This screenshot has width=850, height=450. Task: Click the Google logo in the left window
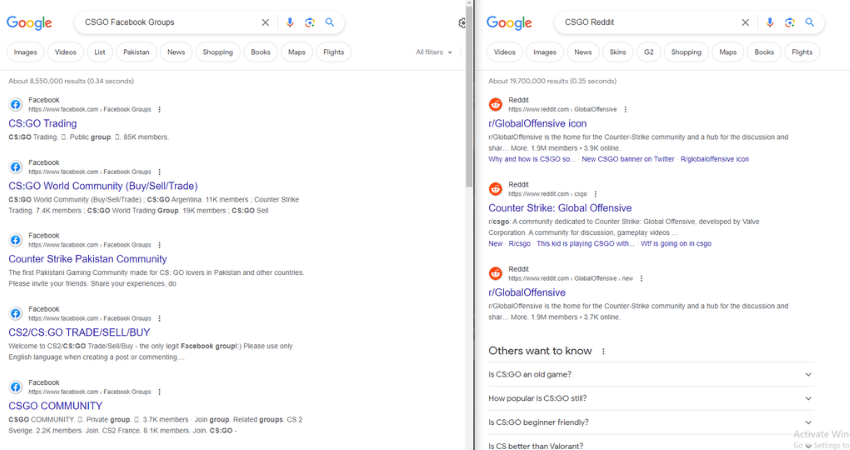coord(29,23)
